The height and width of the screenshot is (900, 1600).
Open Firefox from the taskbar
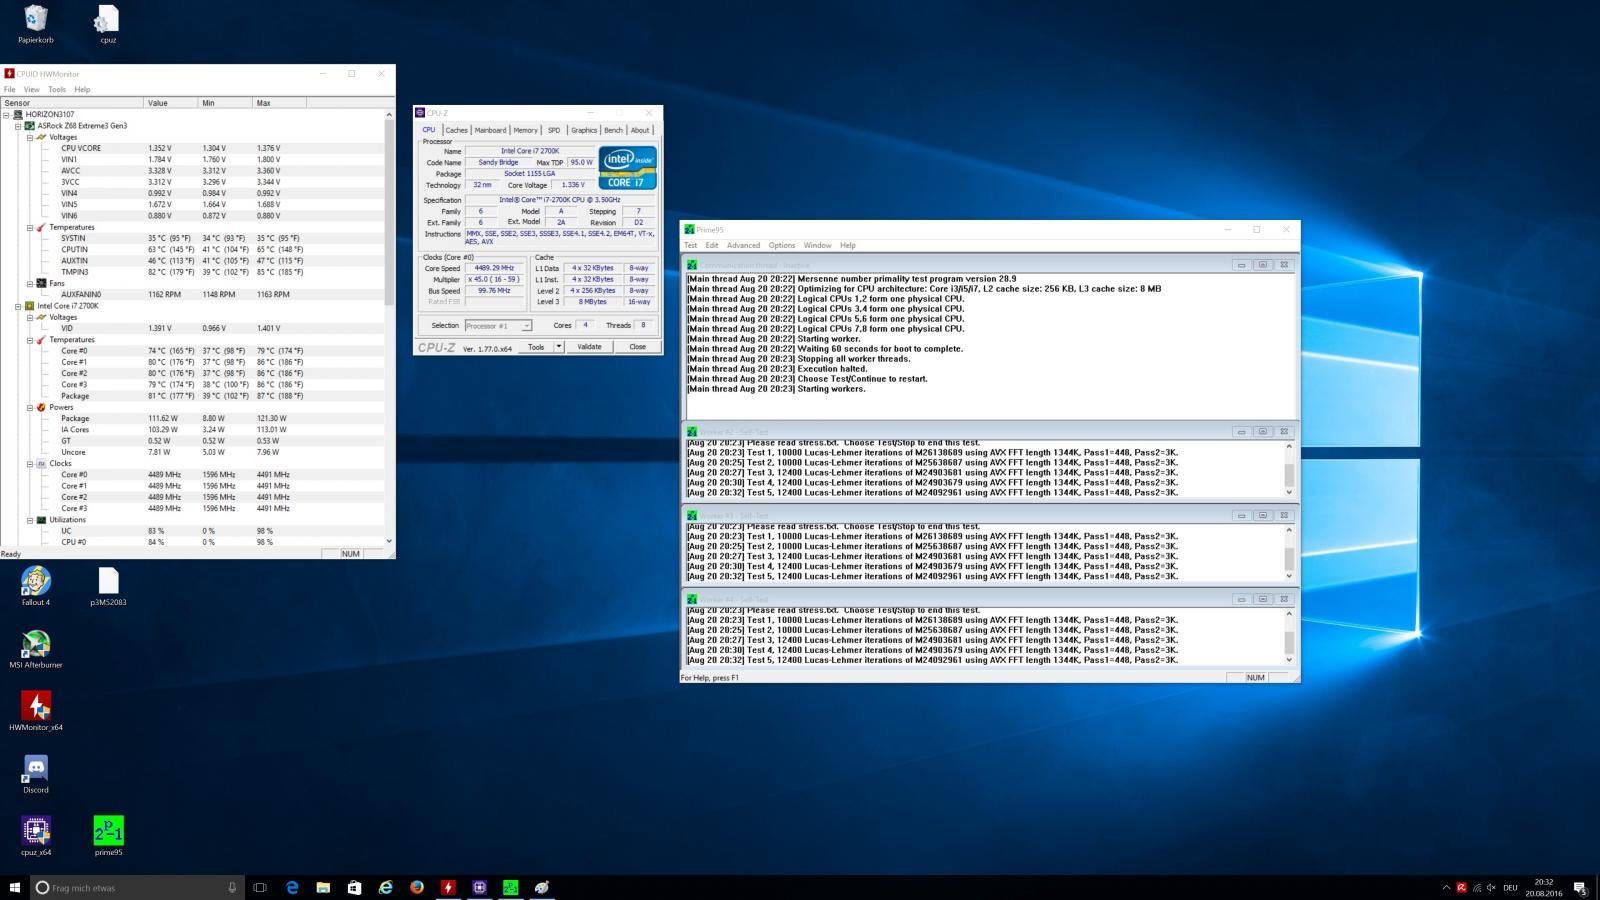(417, 887)
